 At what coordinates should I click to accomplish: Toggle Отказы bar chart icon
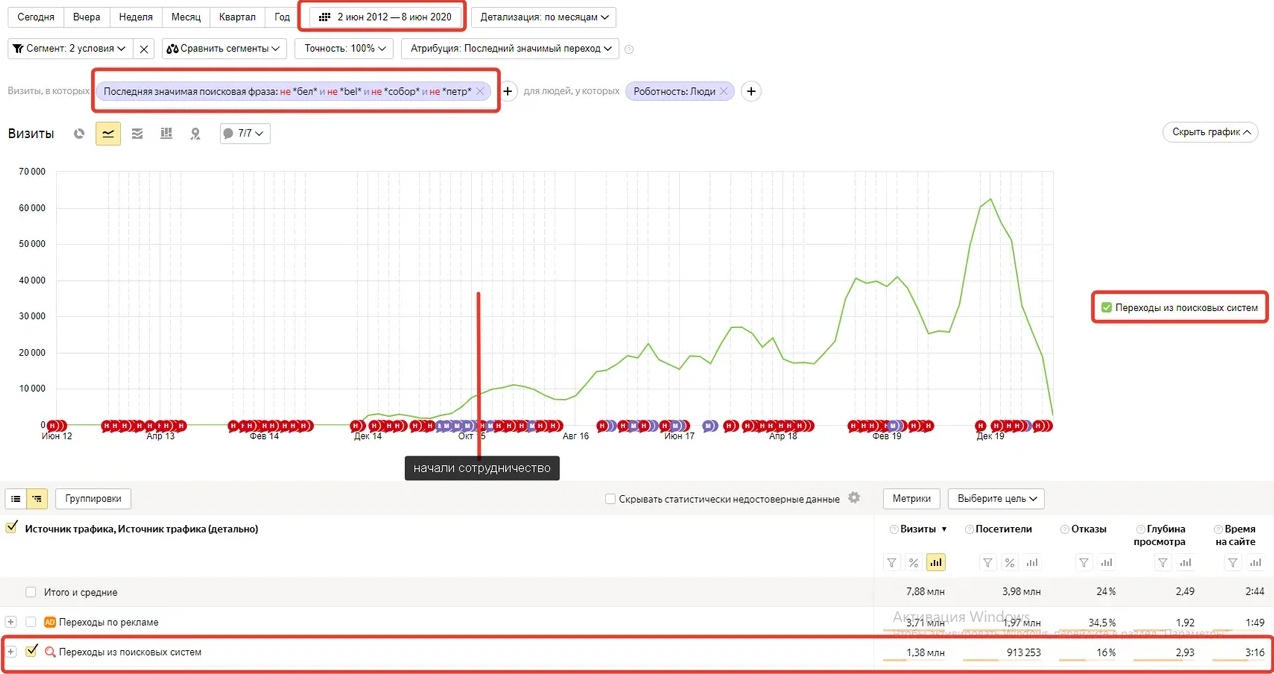1106,563
